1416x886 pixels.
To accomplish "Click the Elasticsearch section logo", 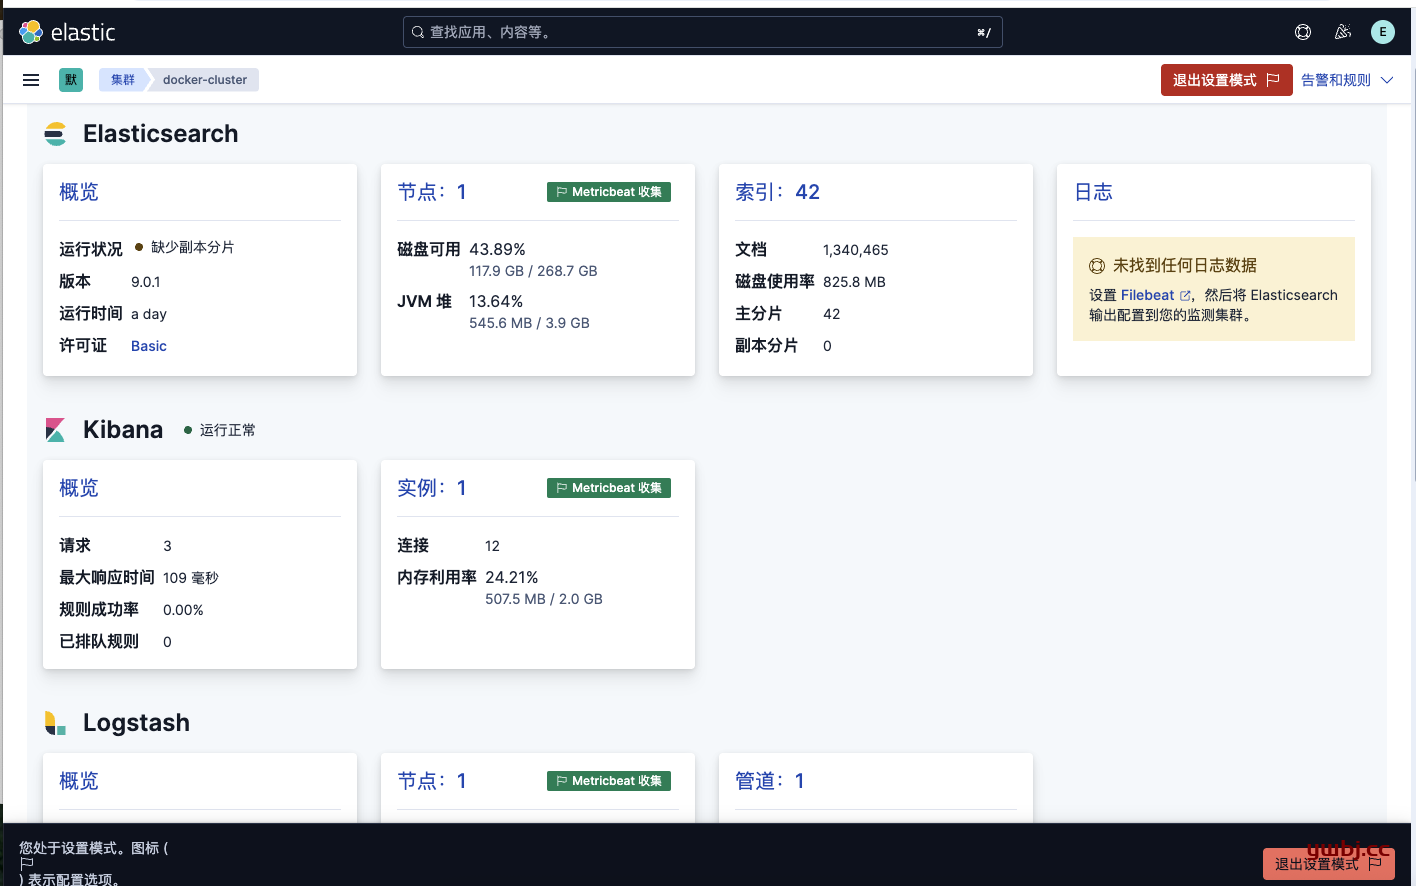I will pos(55,133).
